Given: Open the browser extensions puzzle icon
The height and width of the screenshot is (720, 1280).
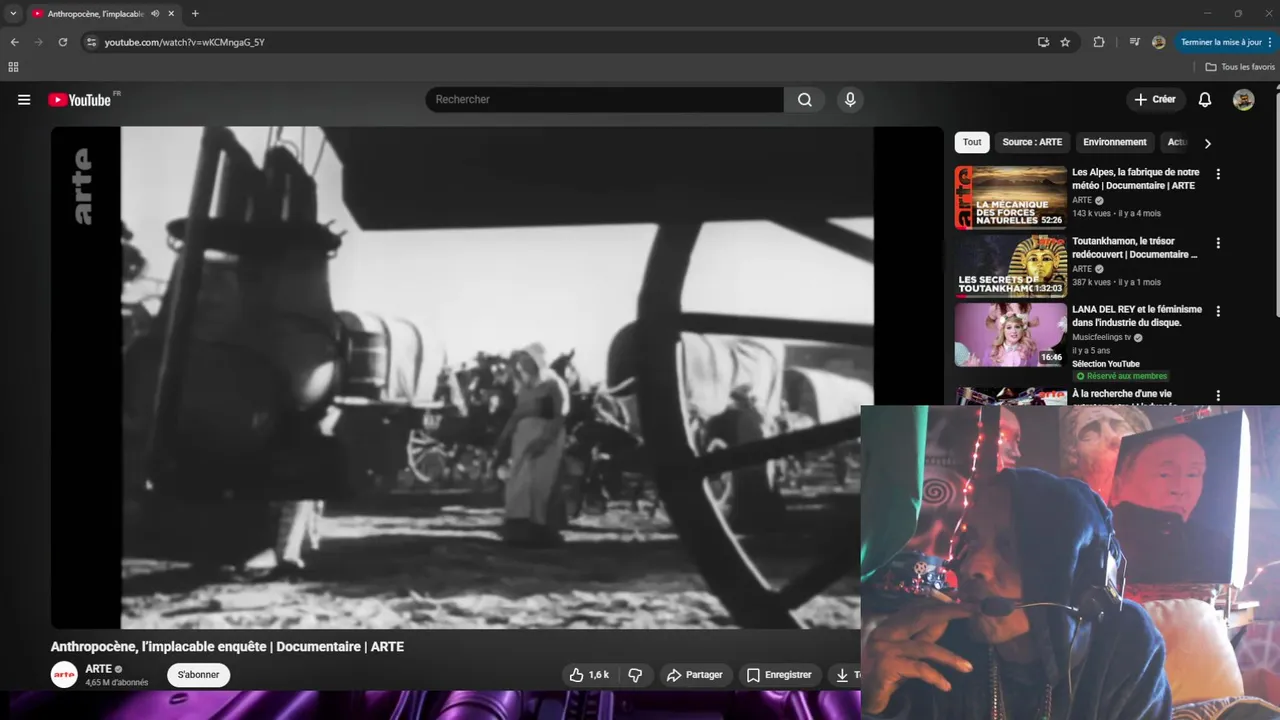Looking at the screenshot, I should click(1099, 42).
